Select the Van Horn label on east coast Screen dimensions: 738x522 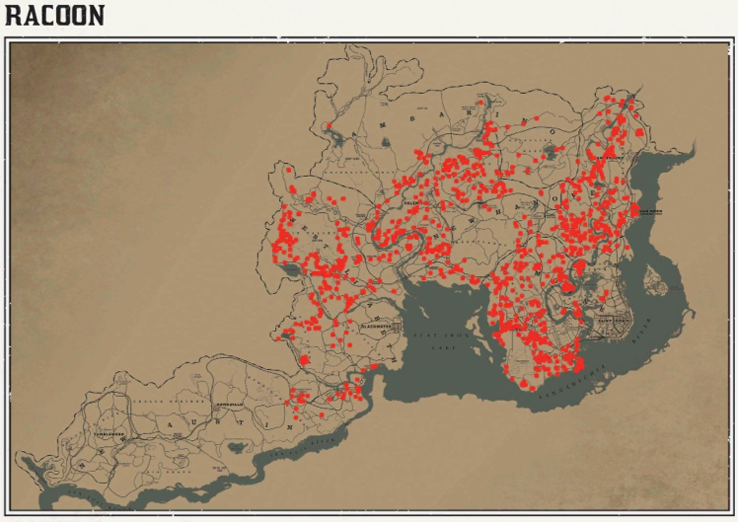tap(651, 211)
